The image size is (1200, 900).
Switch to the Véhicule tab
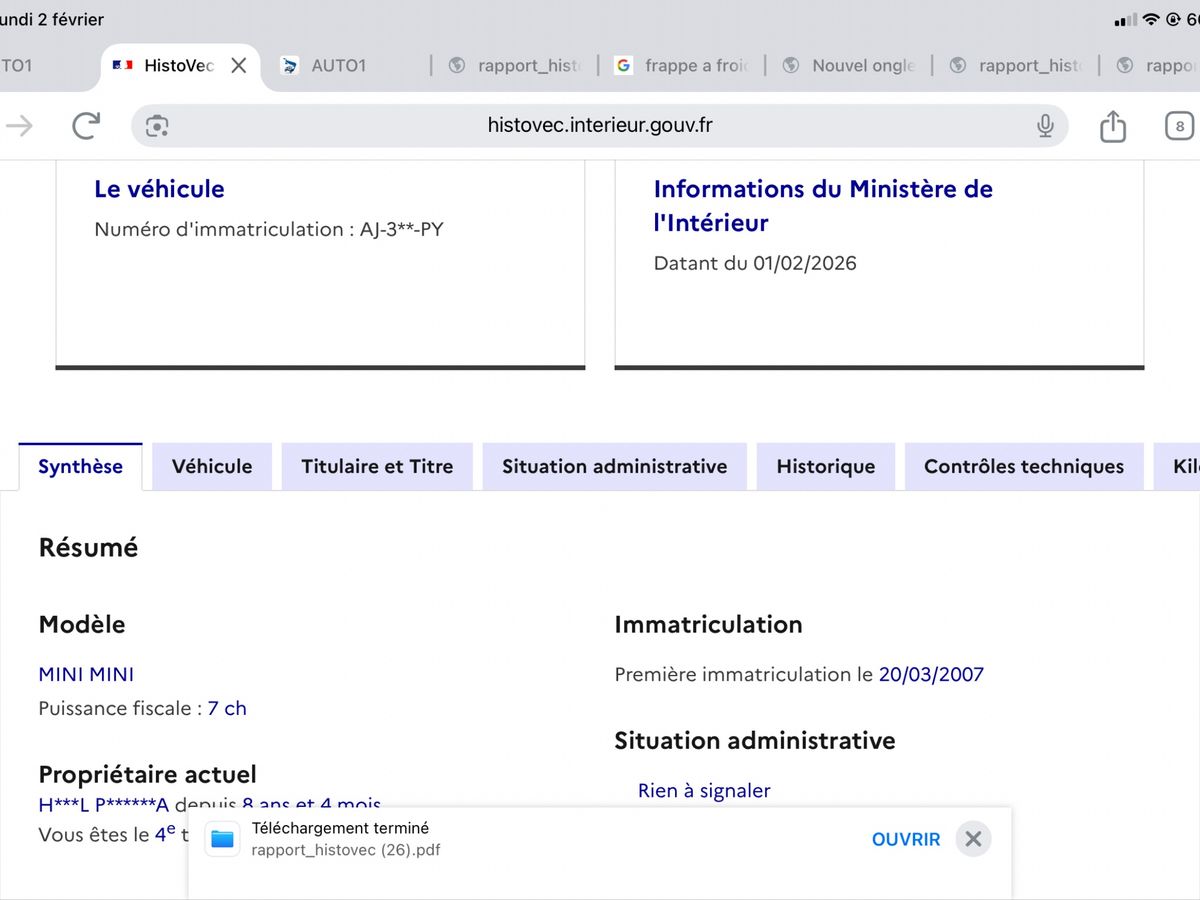coord(212,467)
